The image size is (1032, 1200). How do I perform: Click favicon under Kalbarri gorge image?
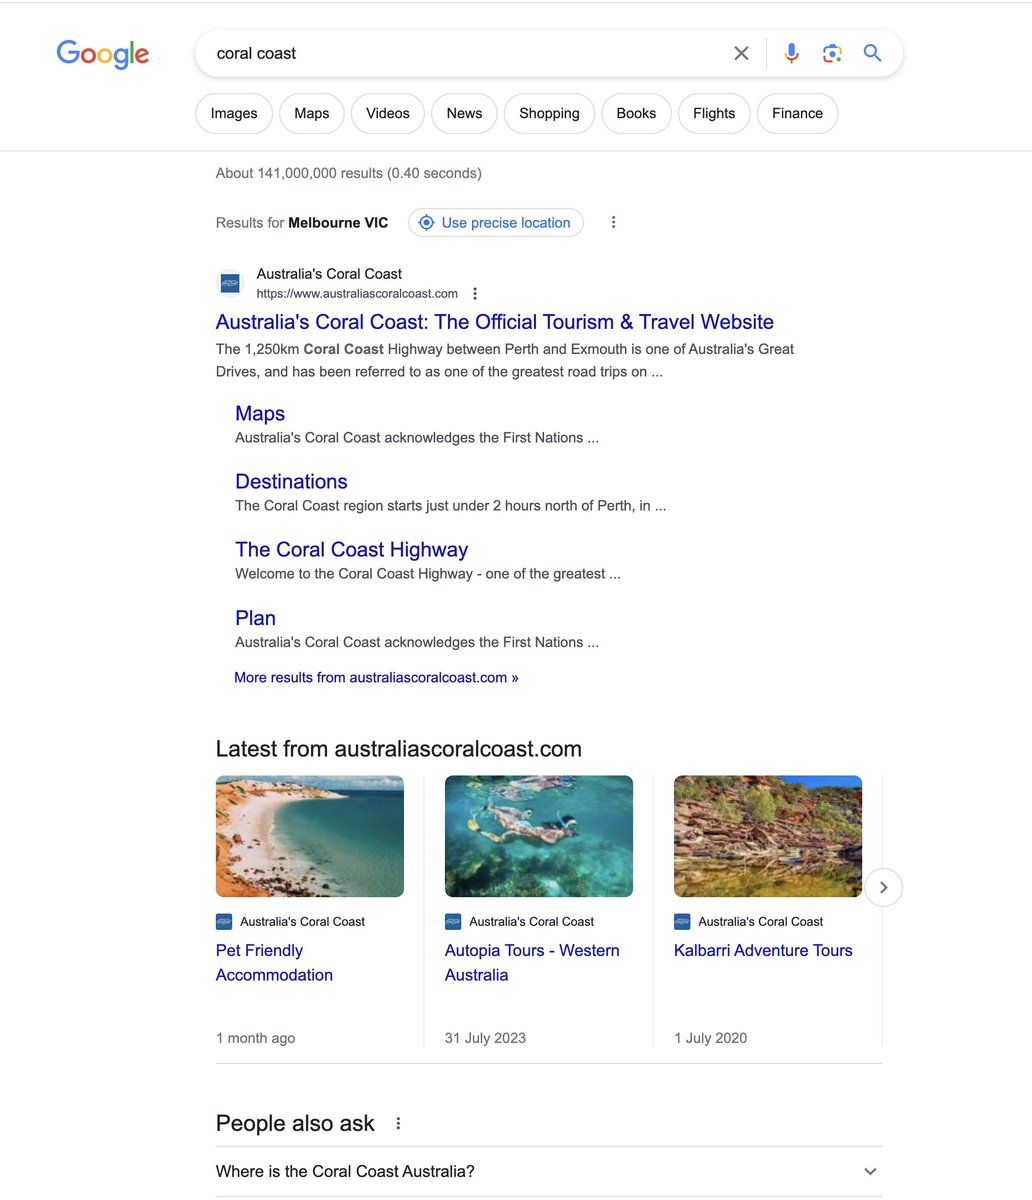681,922
